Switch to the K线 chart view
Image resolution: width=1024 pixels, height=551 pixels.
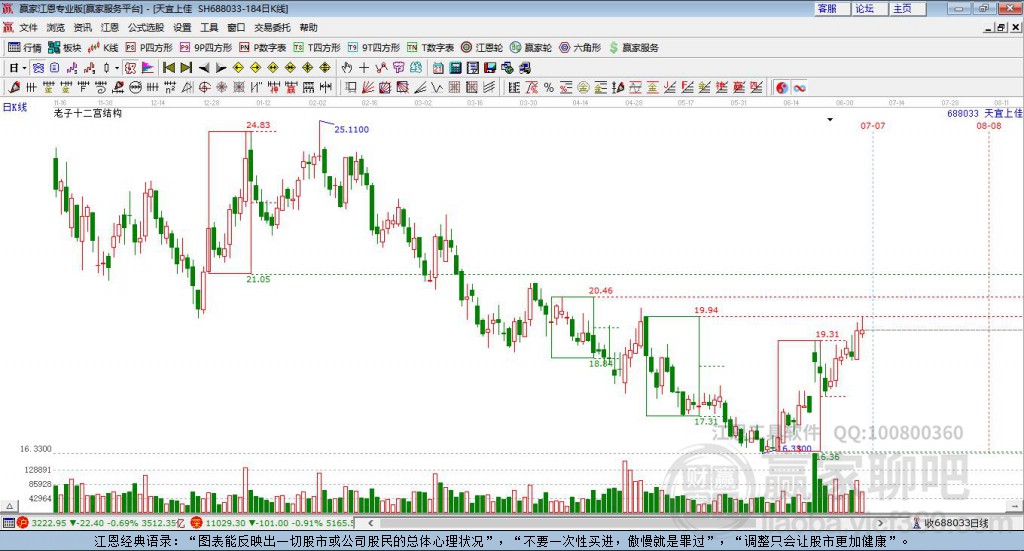103,48
